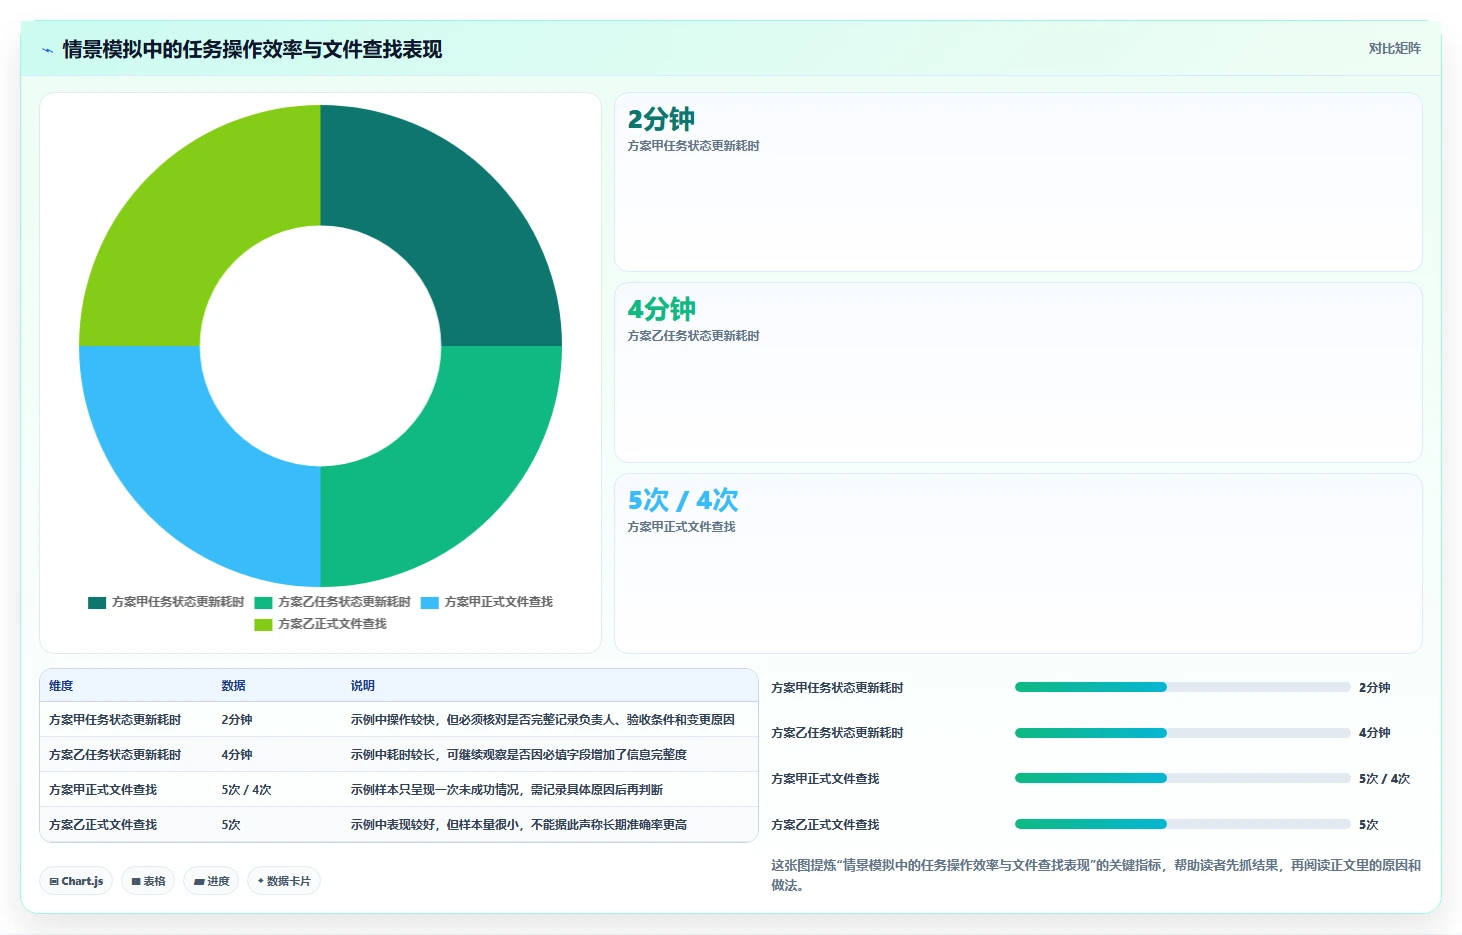Screen dimensions: 1462x935
Task: Select table row 方案乙正式文件查找
Action: (399, 825)
